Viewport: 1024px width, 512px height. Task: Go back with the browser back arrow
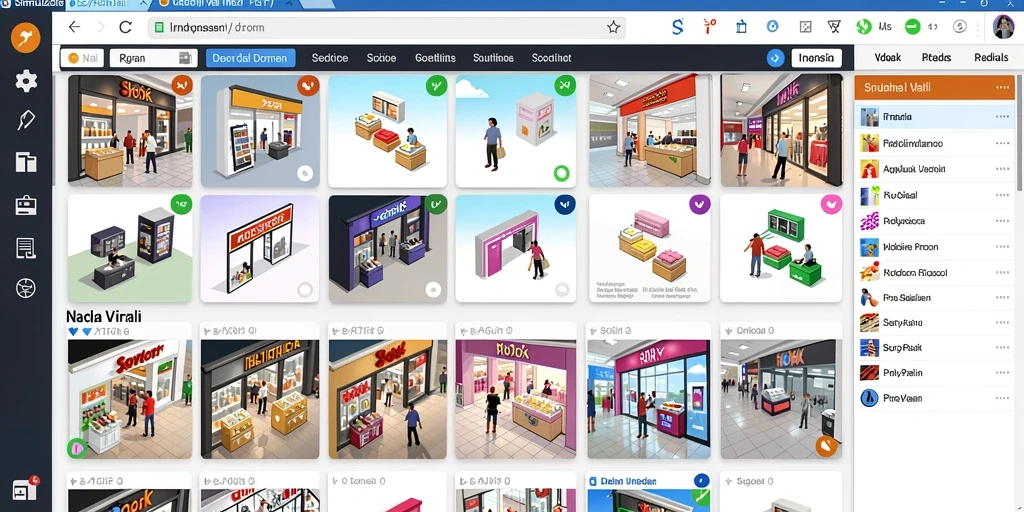[x=74, y=27]
